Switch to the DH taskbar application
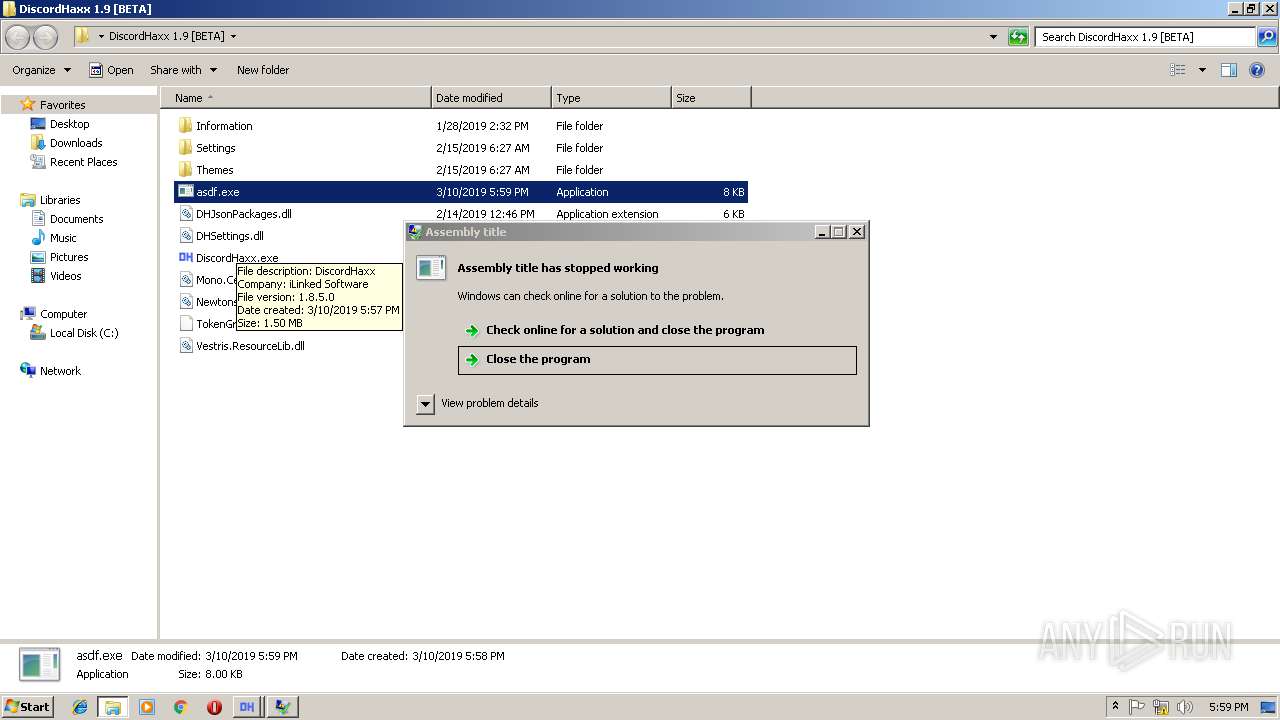The width and height of the screenshot is (1280, 720). (x=247, y=707)
